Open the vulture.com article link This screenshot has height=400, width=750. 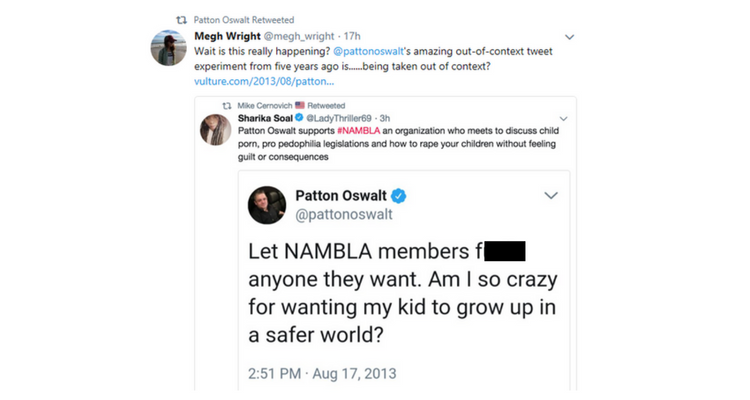click(x=264, y=80)
